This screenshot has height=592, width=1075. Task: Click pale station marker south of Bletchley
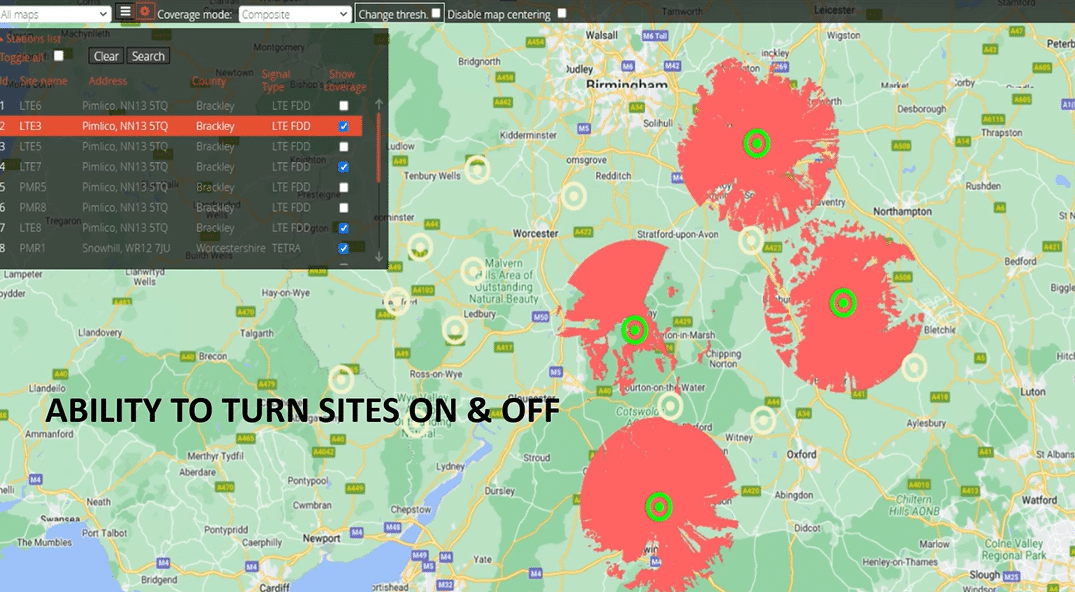point(914,368)
